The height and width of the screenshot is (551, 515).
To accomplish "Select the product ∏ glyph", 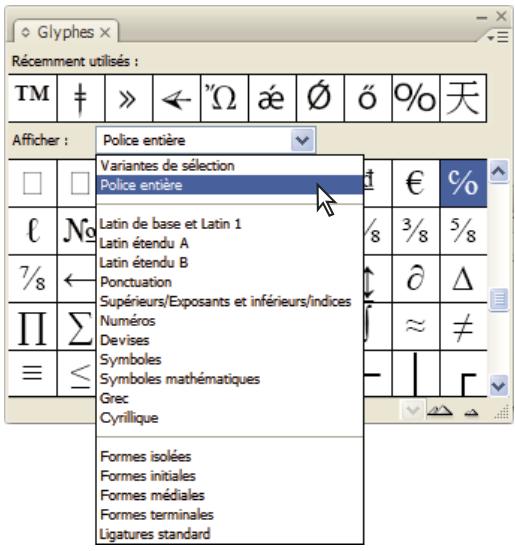I will (32, 326).
